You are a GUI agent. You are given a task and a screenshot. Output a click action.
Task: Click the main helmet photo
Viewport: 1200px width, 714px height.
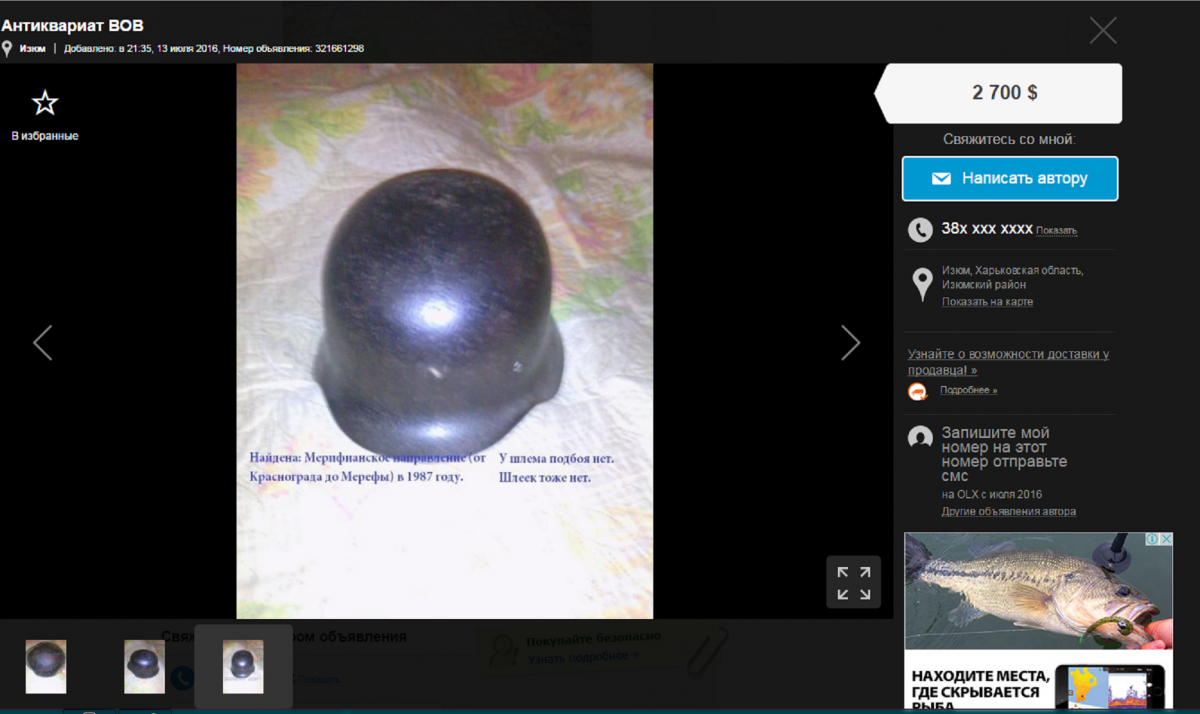click(444, 341)
